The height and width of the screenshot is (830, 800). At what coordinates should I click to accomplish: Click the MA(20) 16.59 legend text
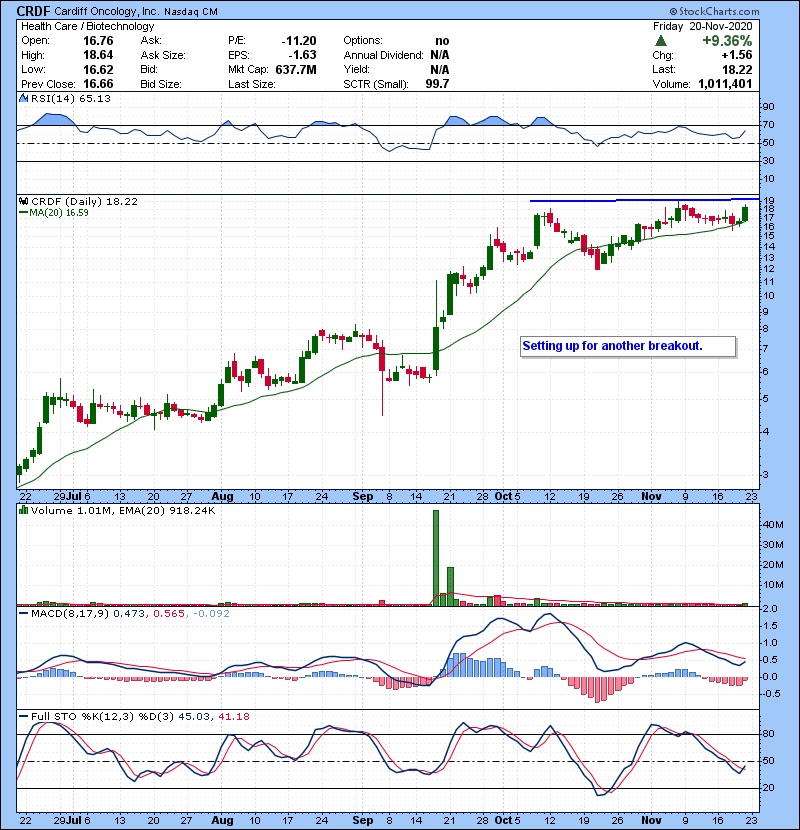pyautogui.click(x=59, y=213)
